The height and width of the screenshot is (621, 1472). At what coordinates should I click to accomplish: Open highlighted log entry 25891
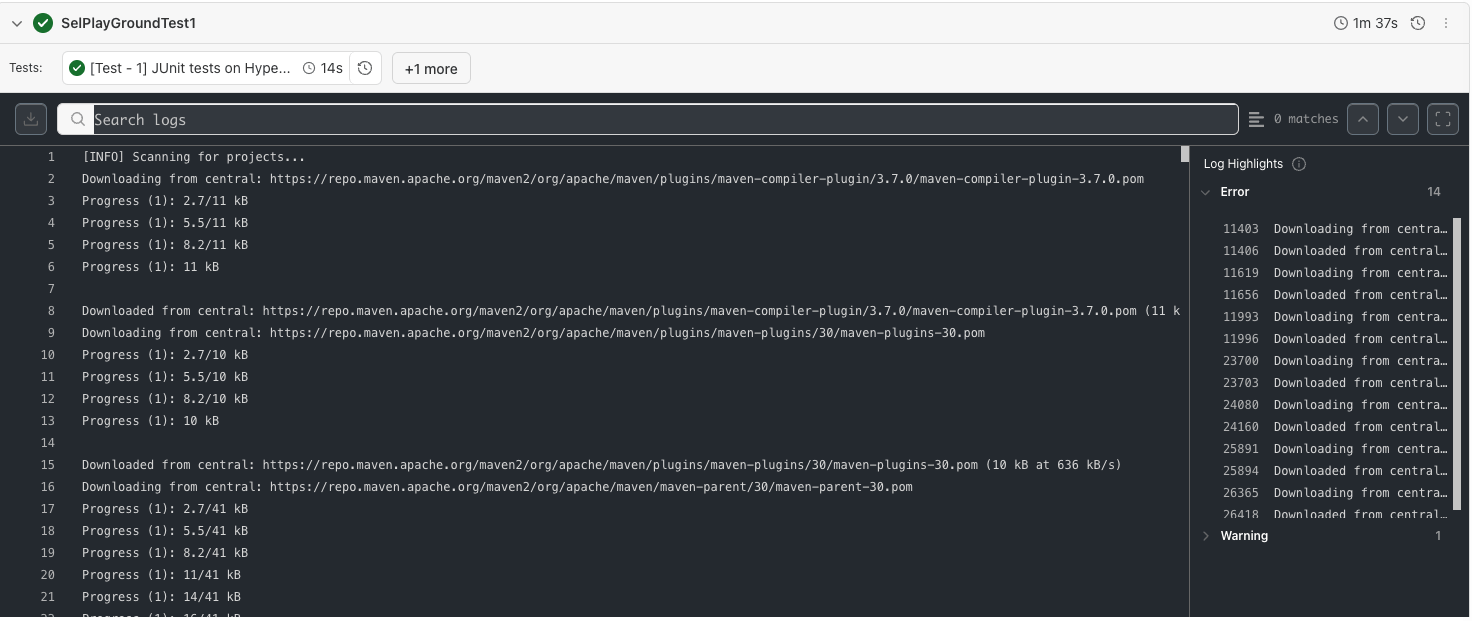point(1334,449)
